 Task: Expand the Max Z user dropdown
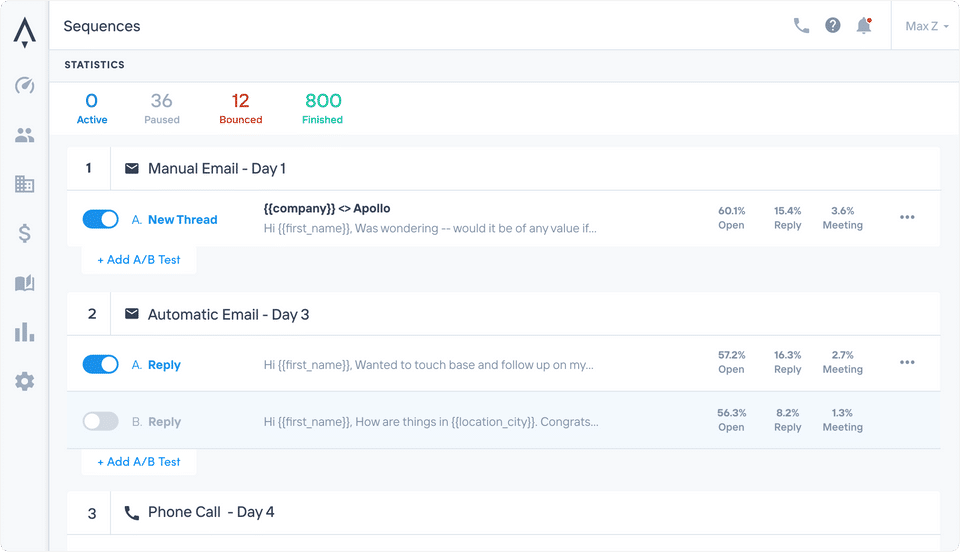coord(926,26)
